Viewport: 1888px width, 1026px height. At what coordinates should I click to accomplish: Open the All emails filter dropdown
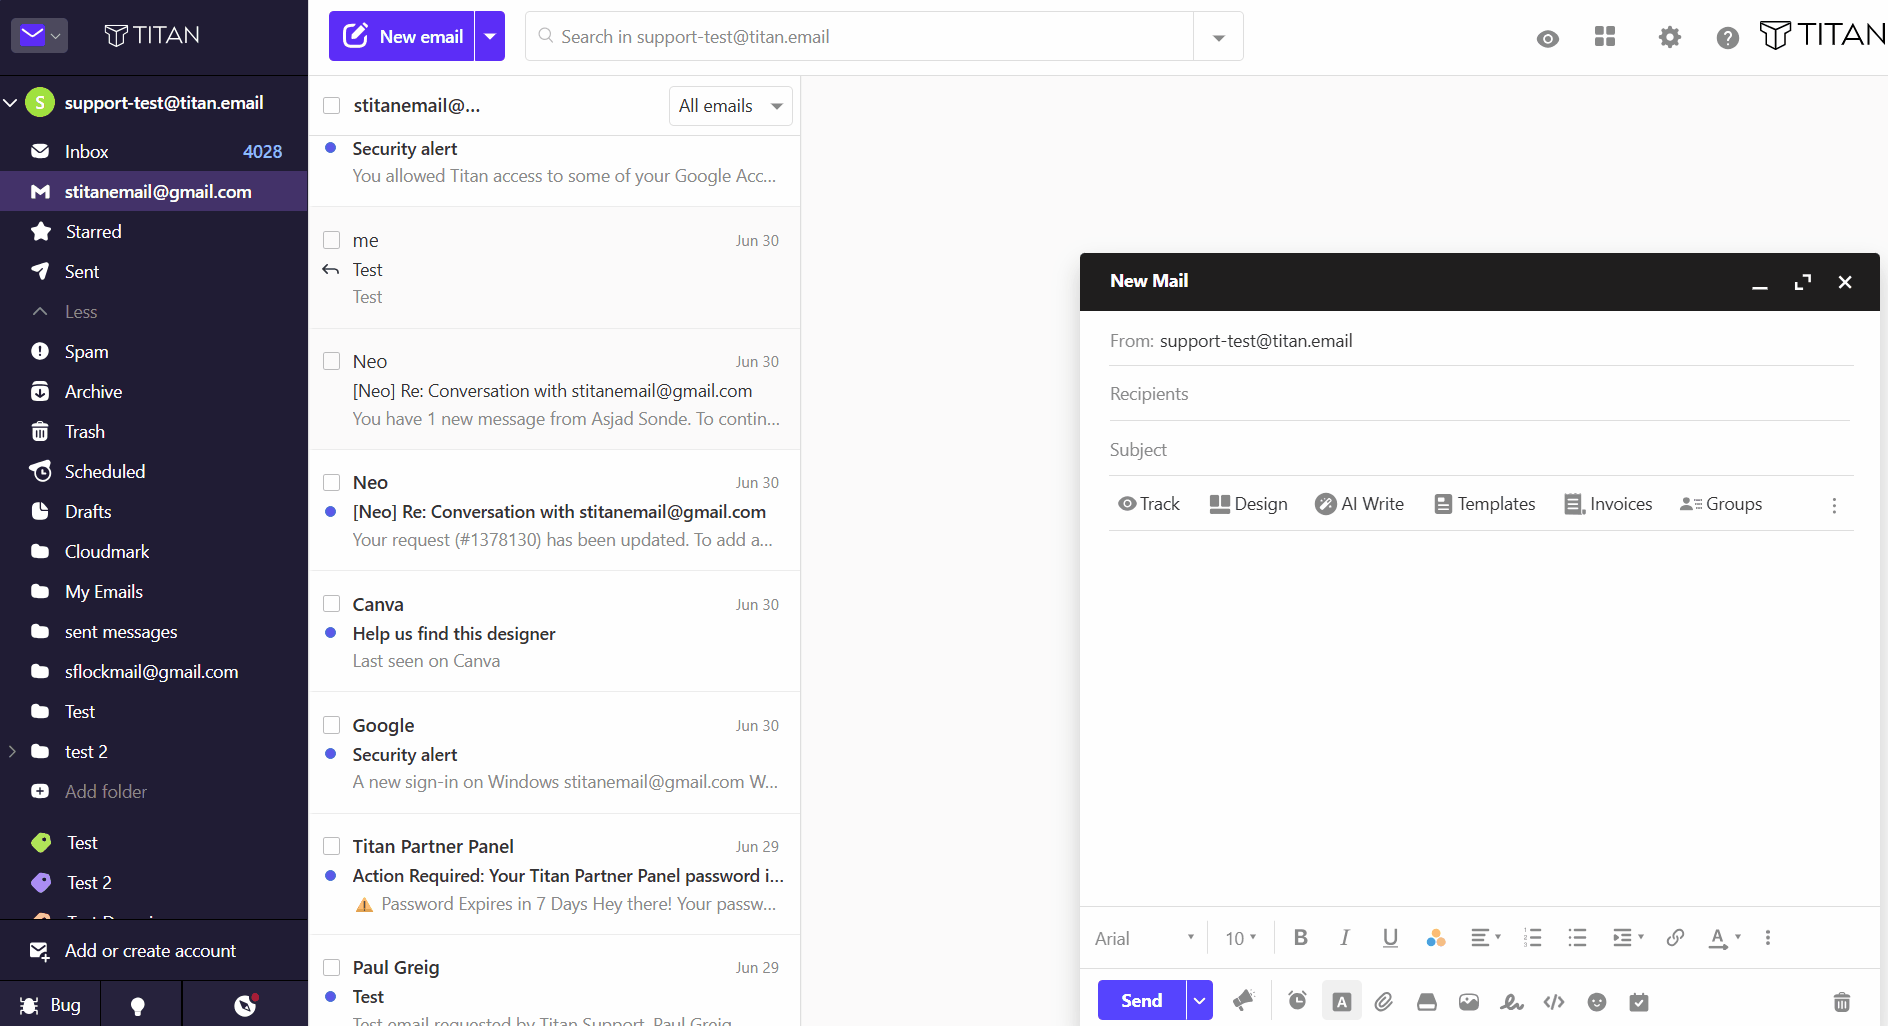[x=730, y=106]
